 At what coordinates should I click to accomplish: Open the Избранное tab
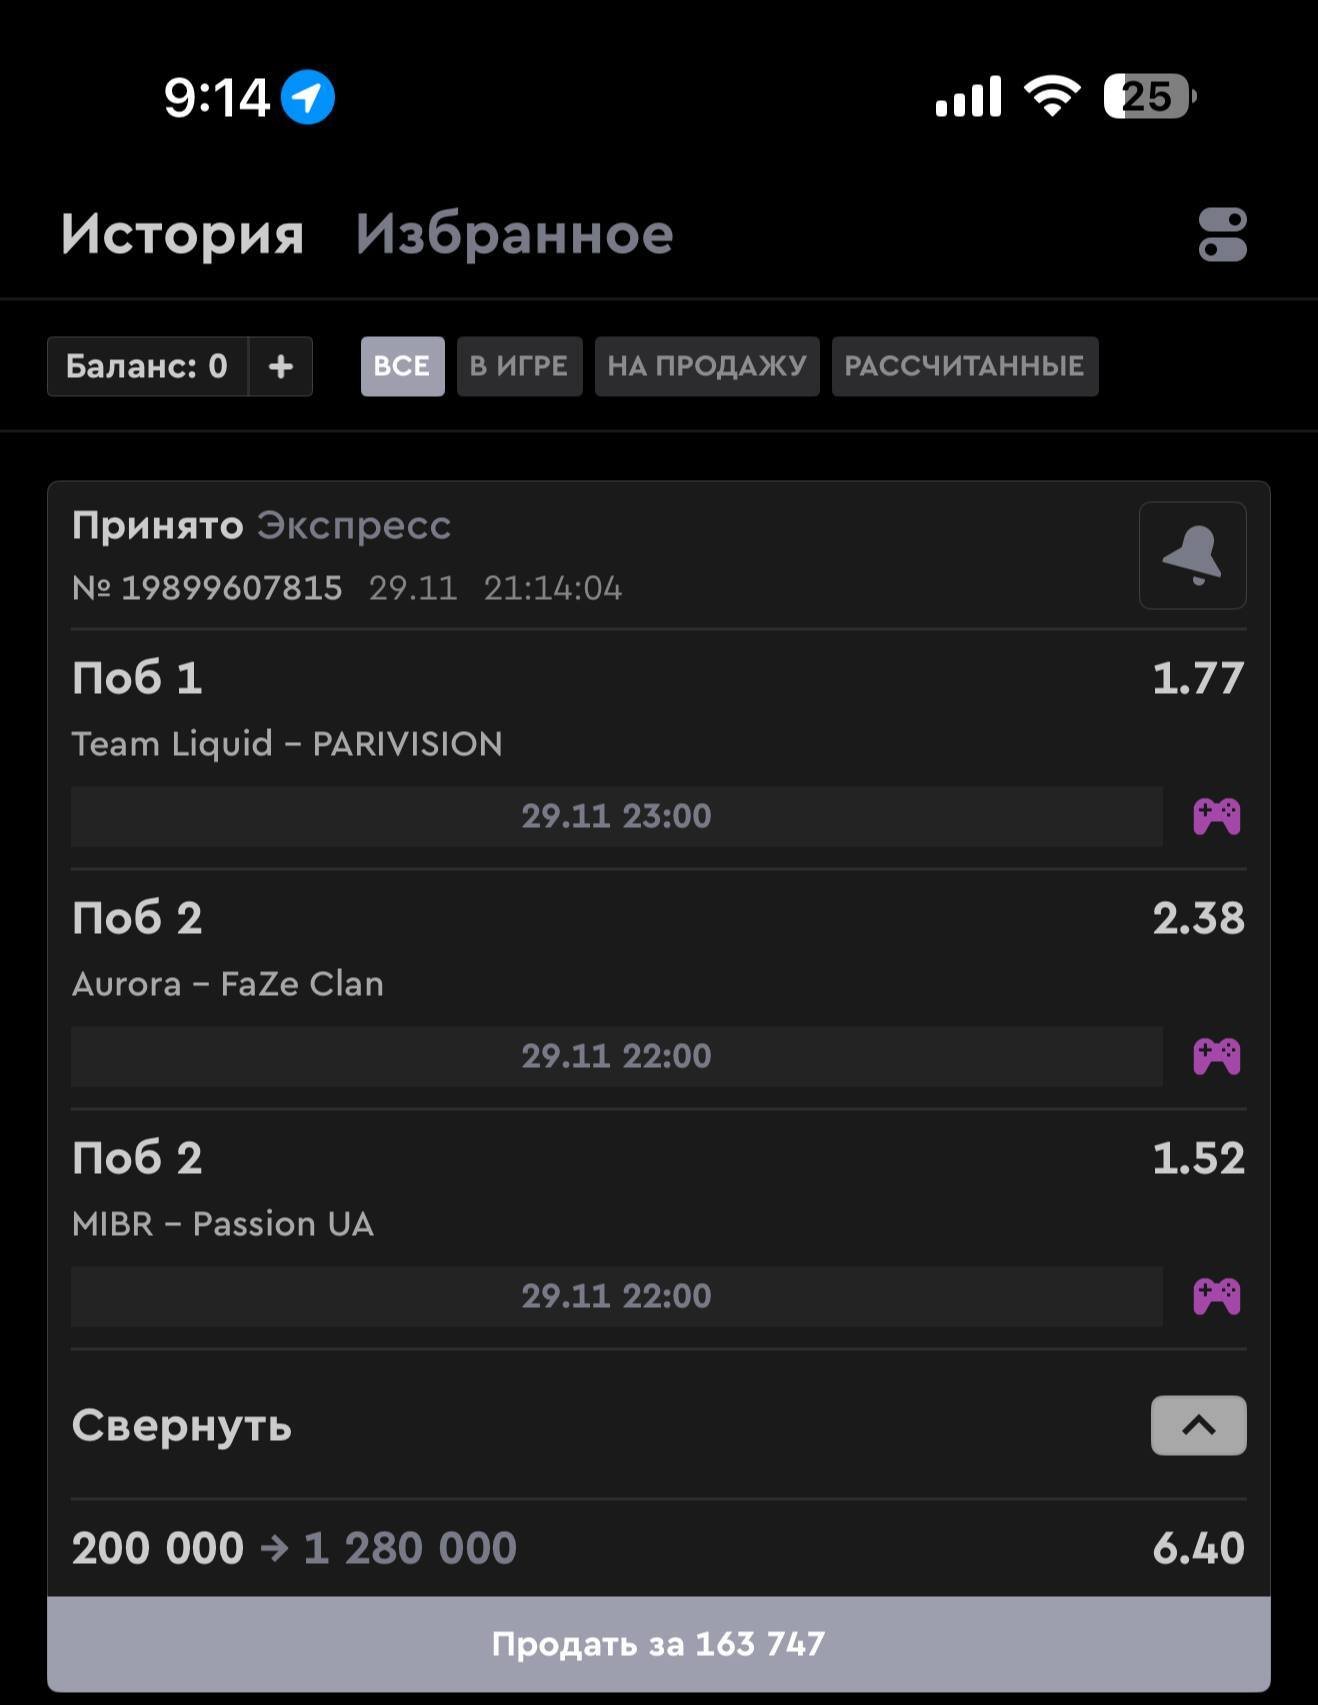click(514, 235)
